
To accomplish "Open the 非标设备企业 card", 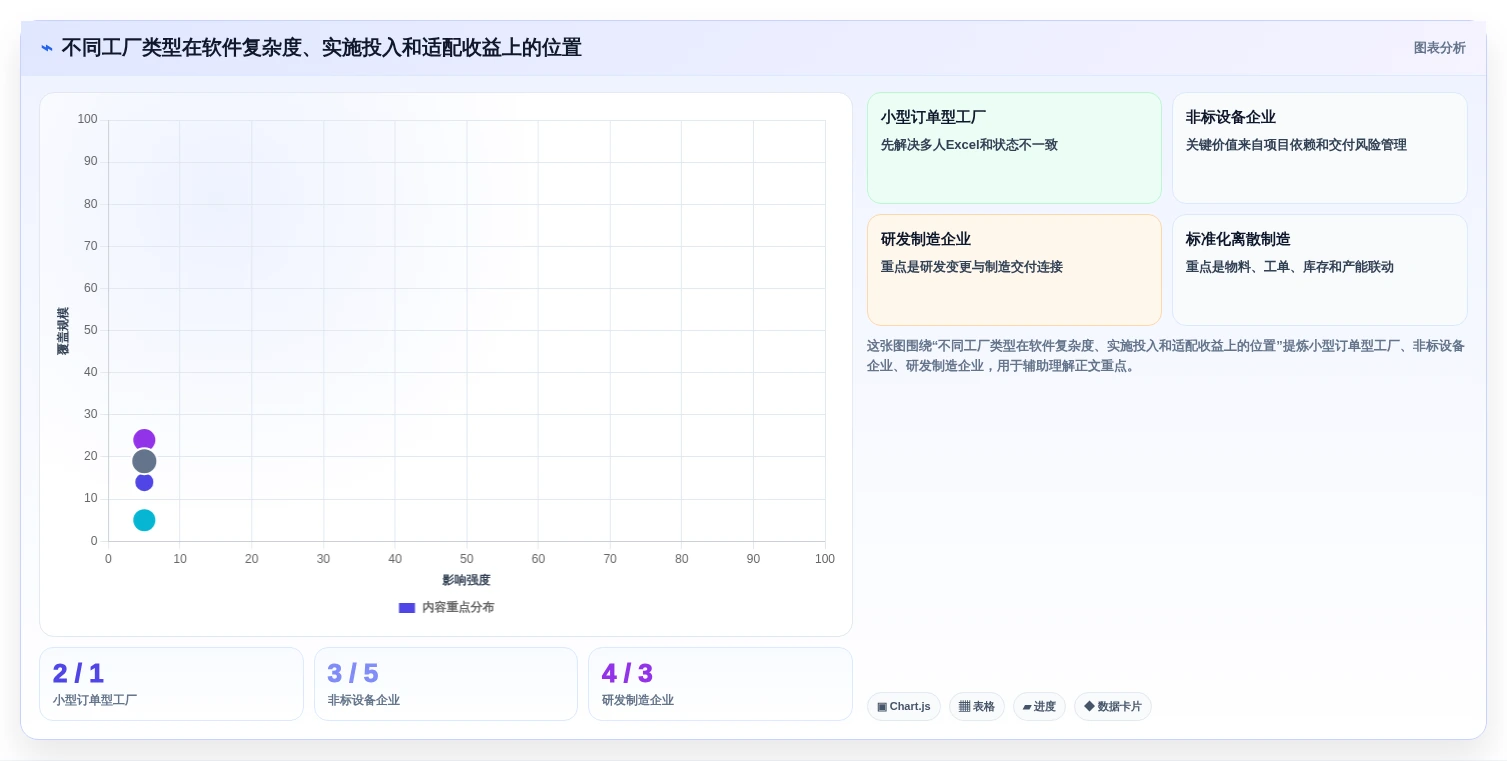I will coord(1319,148).
